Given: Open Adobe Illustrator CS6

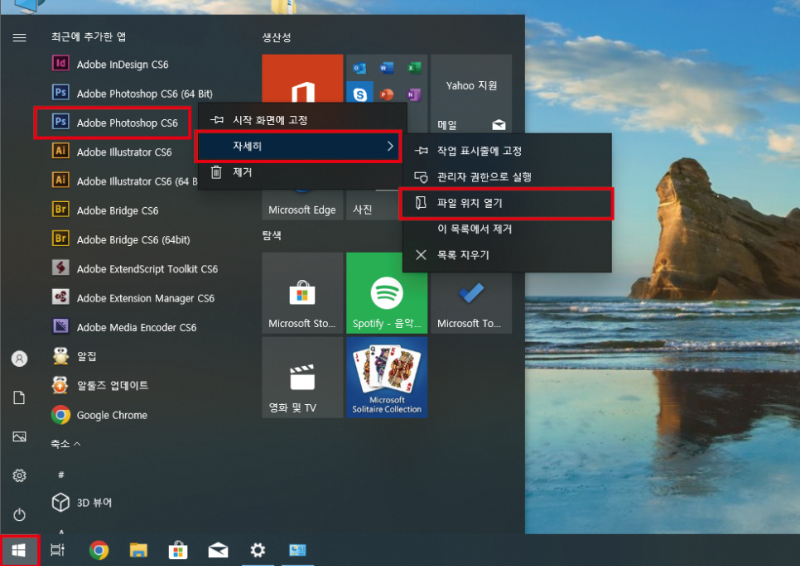Looking at the screenshot, I should 112,152.
